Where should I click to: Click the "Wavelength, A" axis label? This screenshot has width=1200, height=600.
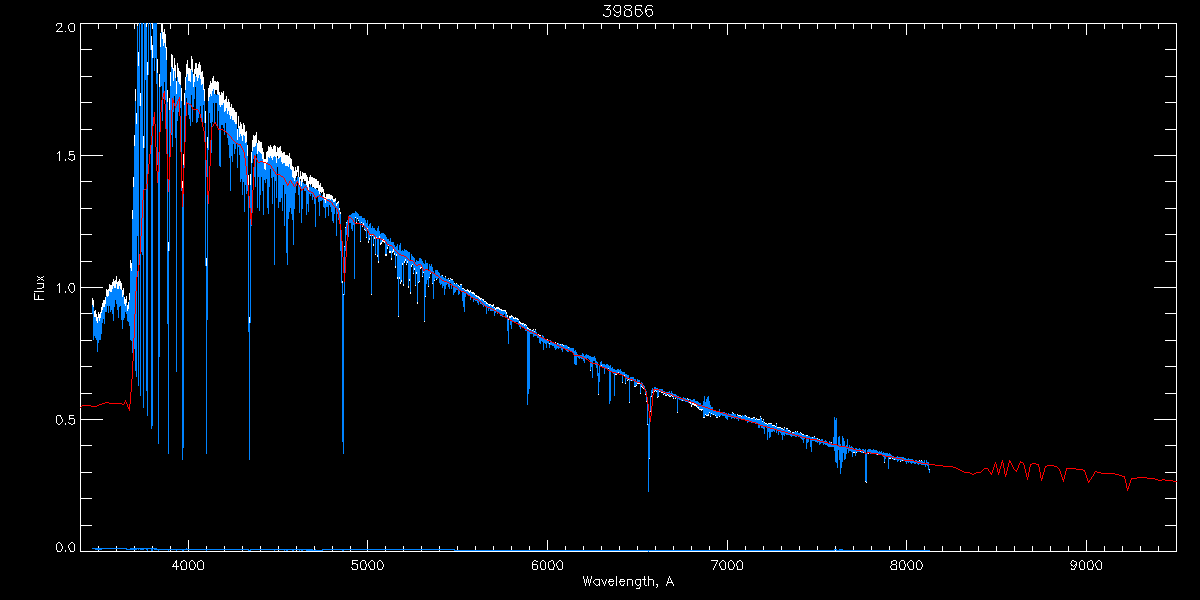(628, 581)
